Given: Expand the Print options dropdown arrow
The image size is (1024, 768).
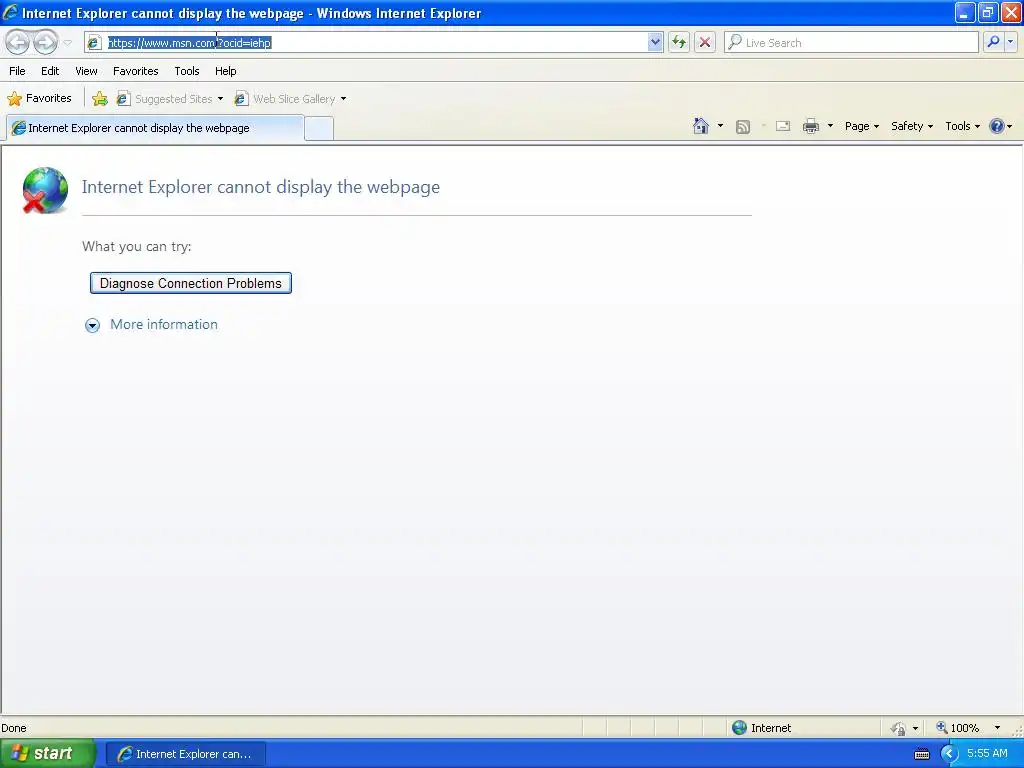Looking at the screenshot, I should click(x=830, y=126).
